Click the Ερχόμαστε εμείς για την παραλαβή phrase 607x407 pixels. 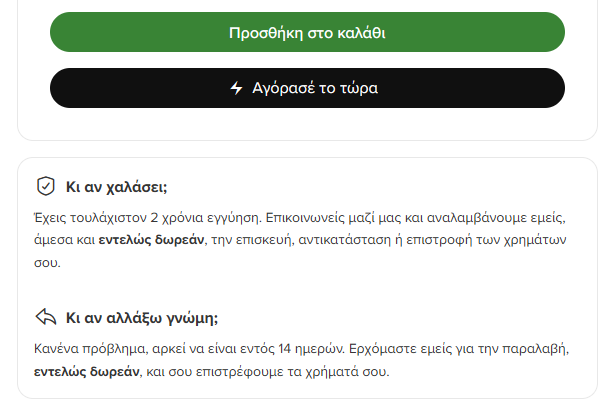[457, 349]
